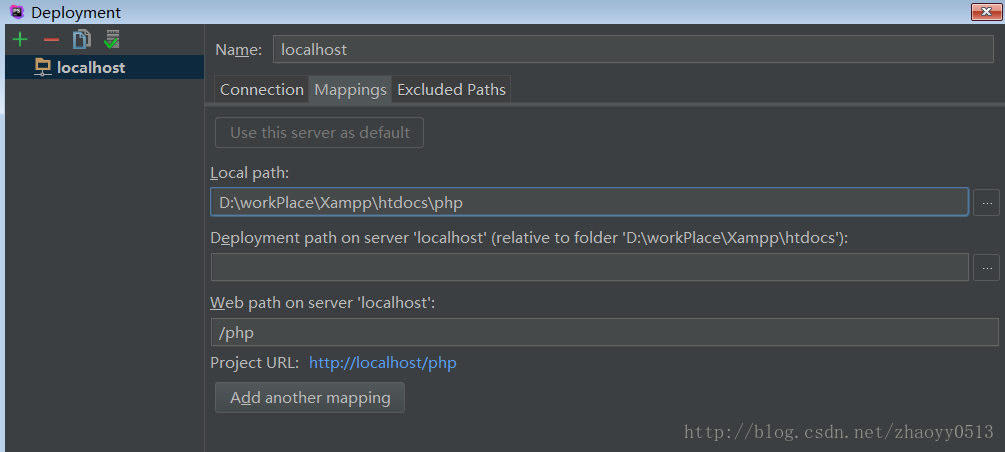Click the Name text field
The width and height of the screenshot is (1005, 452).
pyautogui.click(x=633, y=49)
